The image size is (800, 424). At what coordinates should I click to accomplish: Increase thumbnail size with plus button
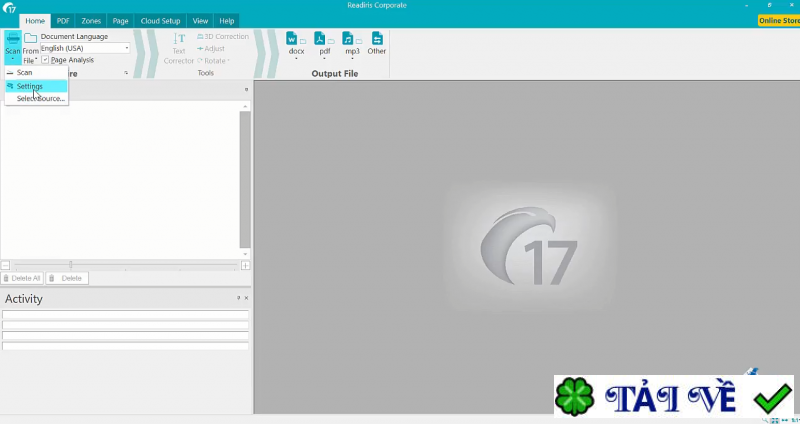pos(245,265)
